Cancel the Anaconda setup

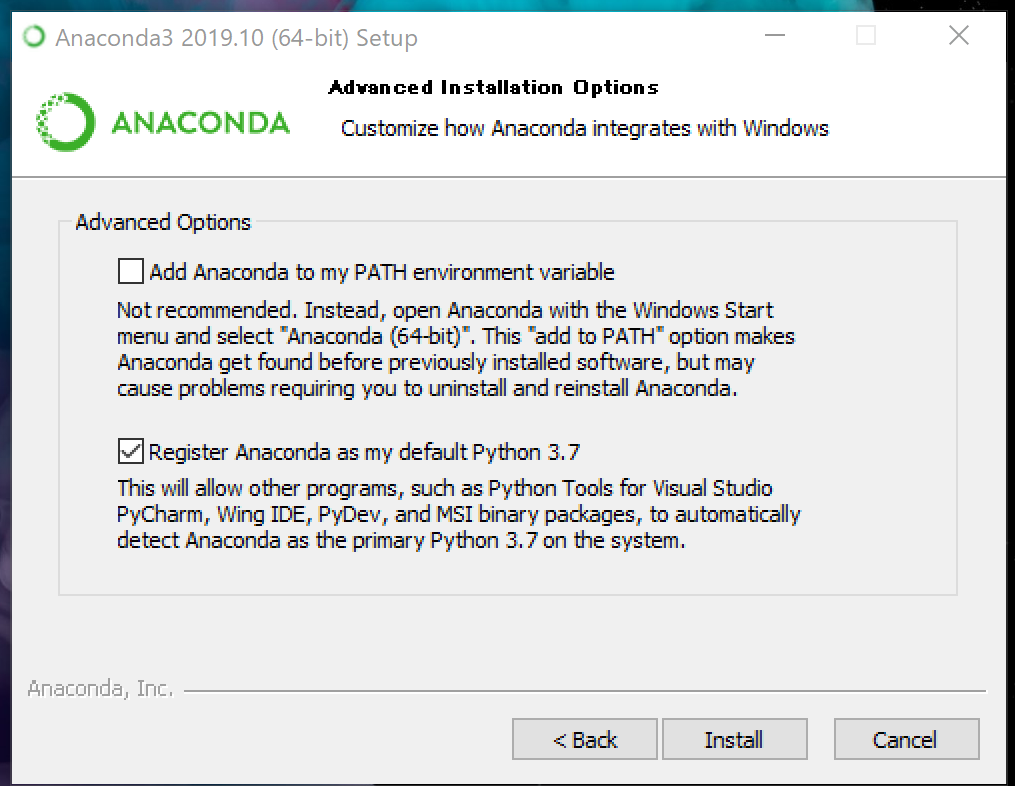coord(906,739)
